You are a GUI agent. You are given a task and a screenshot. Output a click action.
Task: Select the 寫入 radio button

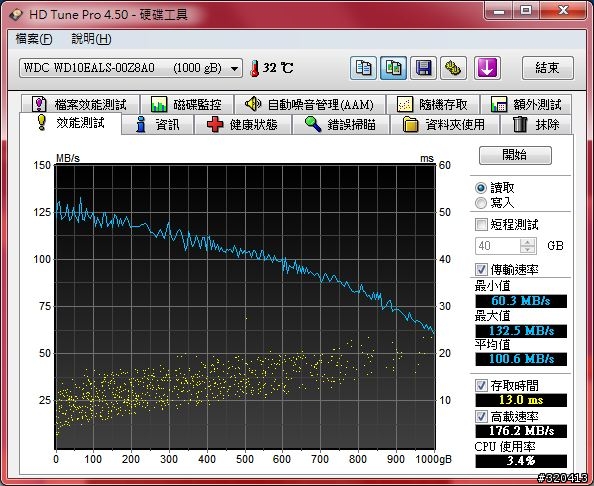[x=481, y=203]
